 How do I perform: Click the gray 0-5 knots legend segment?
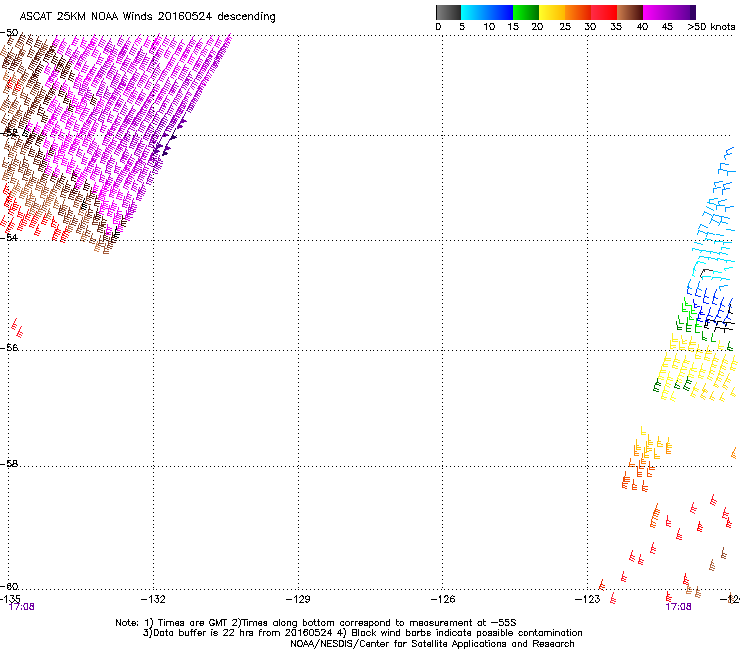[x=448, y=12]
